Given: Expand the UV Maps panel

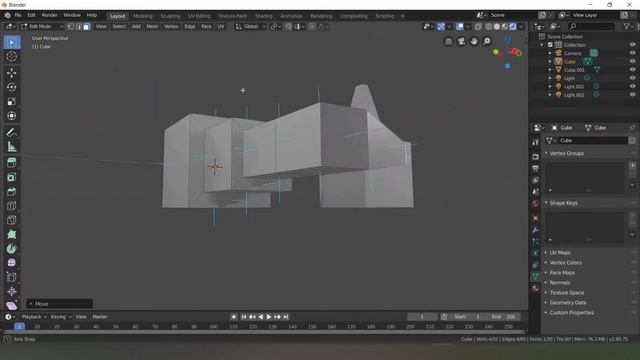Looking at the screenshot, I should [x=560, y=253].
